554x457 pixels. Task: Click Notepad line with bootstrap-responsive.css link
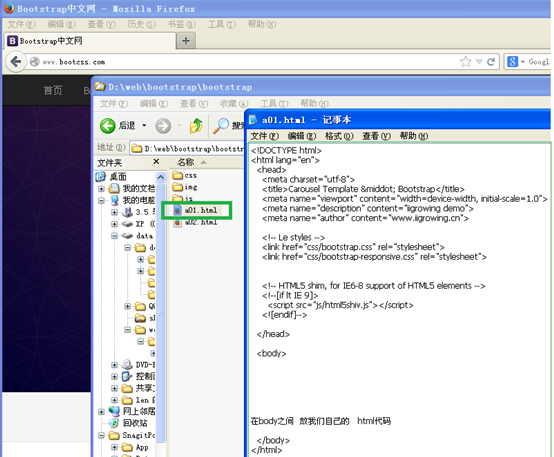(374, 257)
